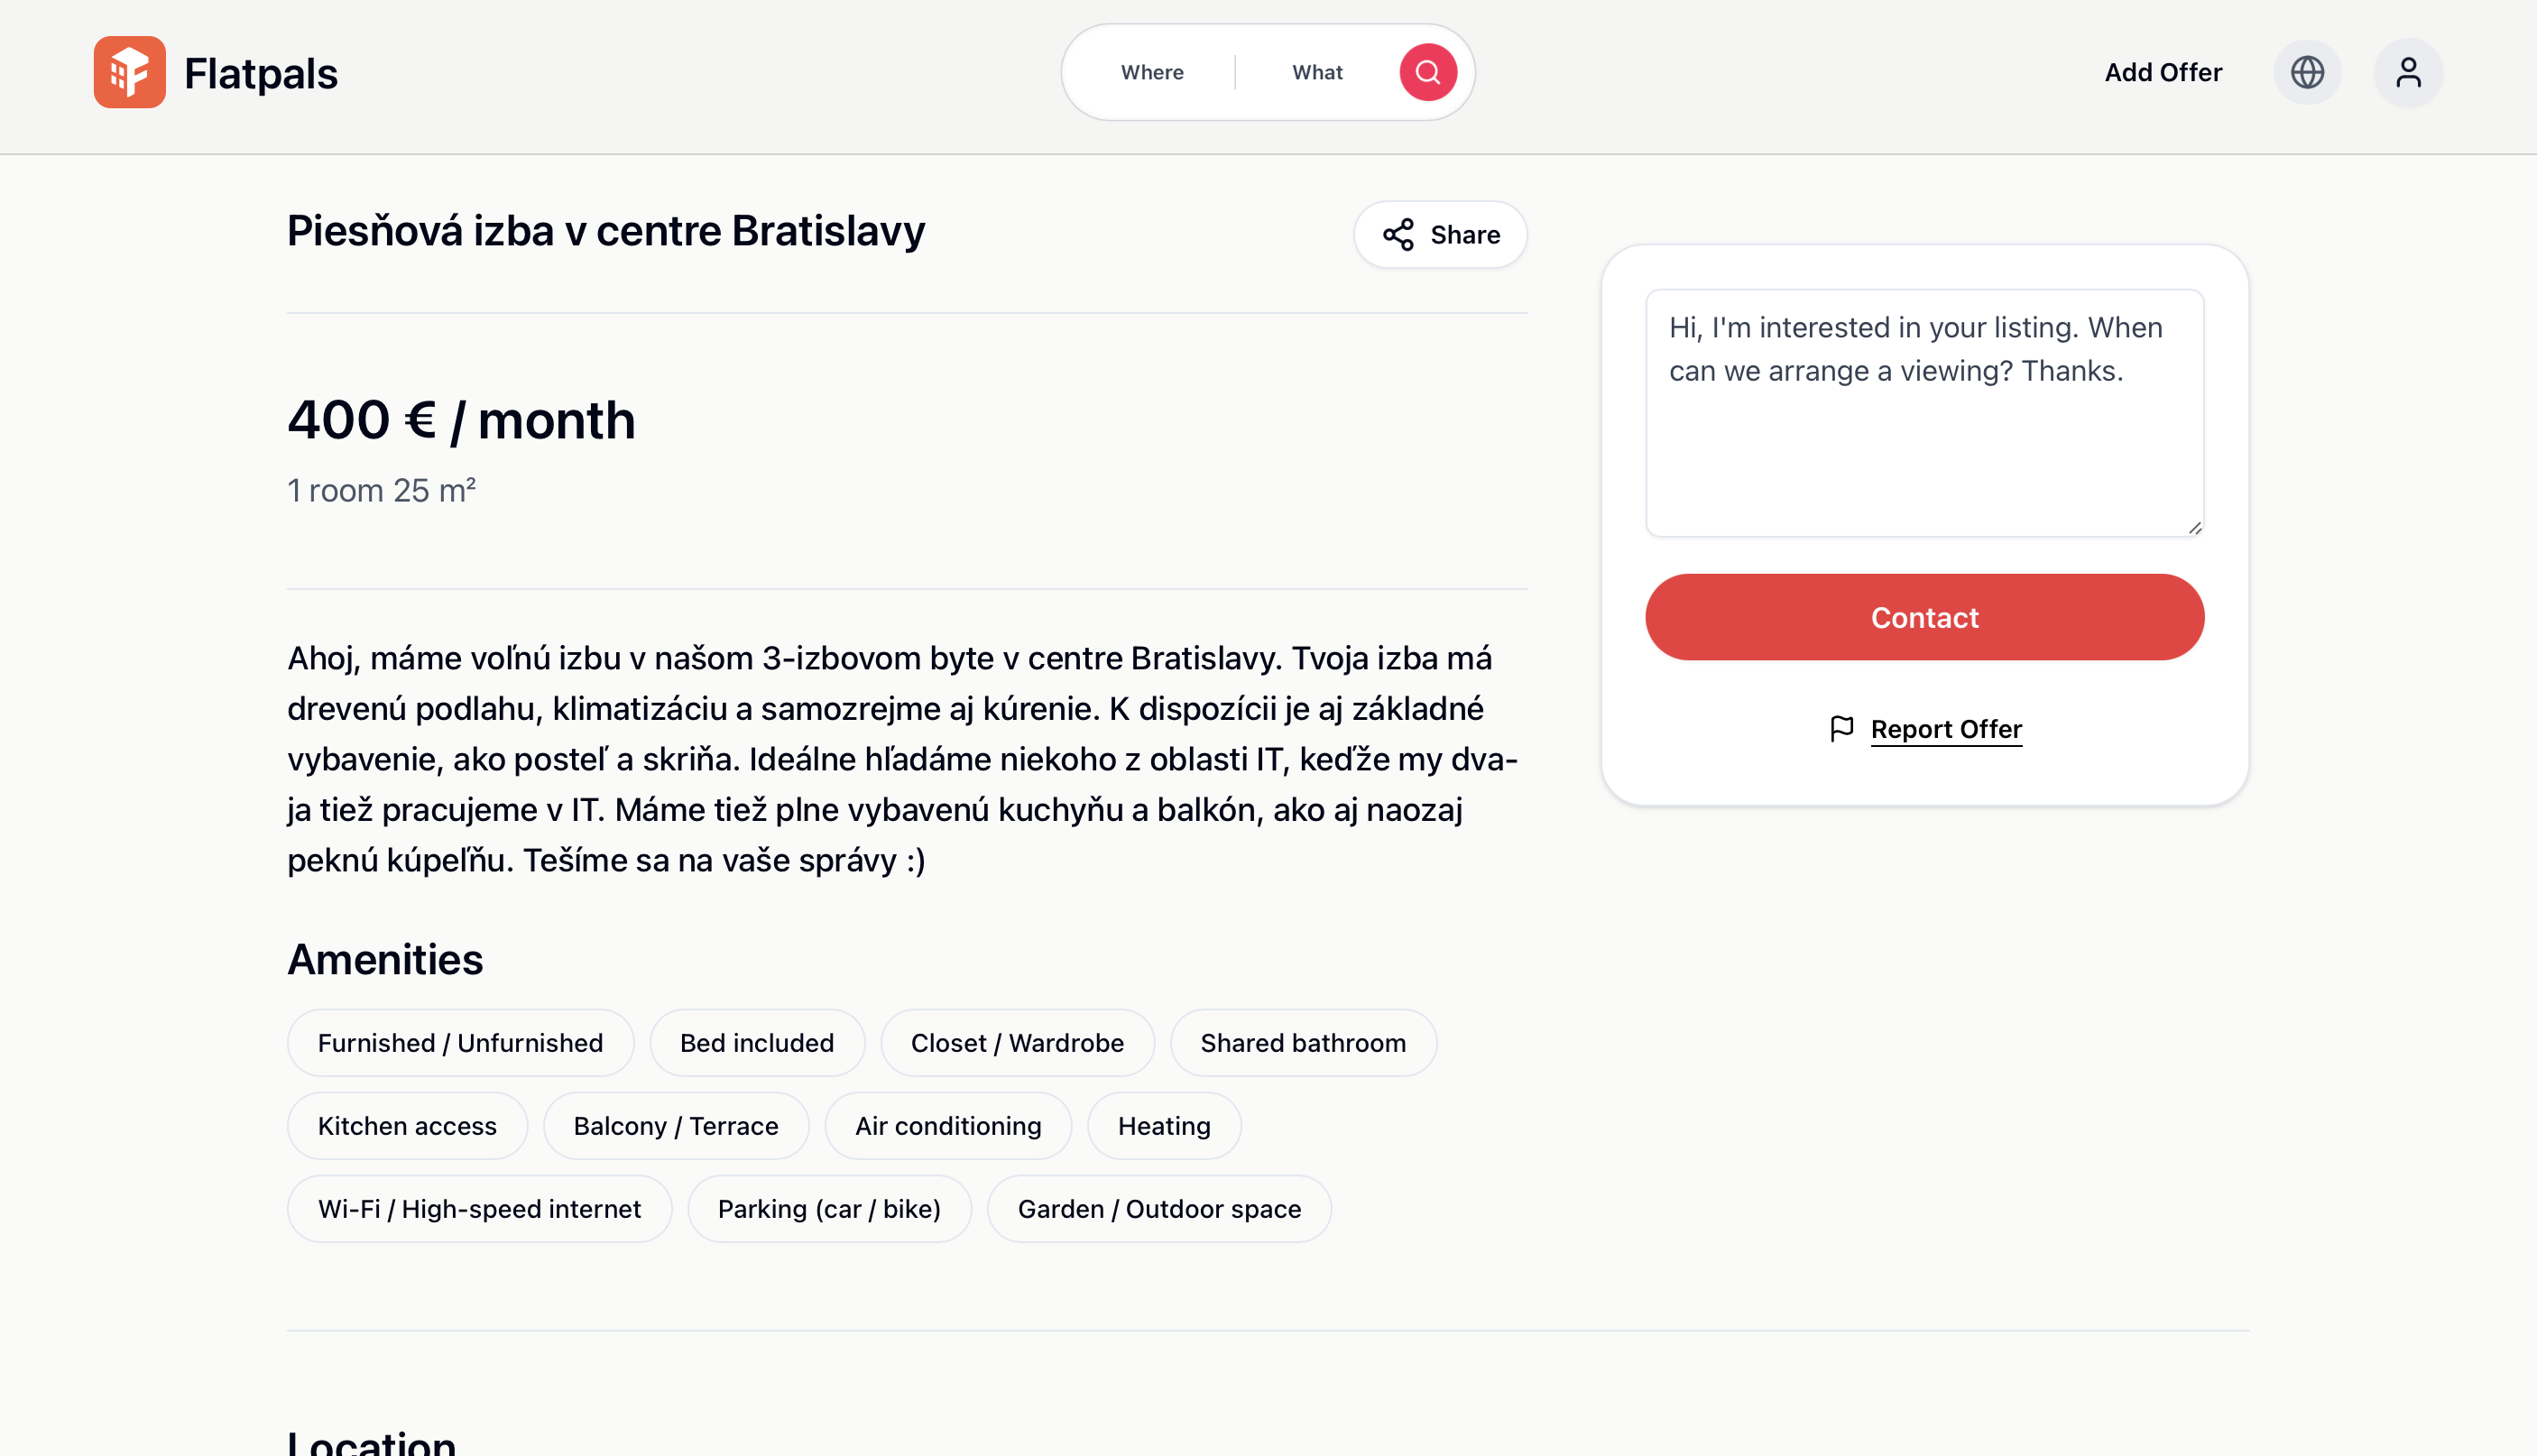Click the red search magnifier icon

click(x=1427, y=72)
